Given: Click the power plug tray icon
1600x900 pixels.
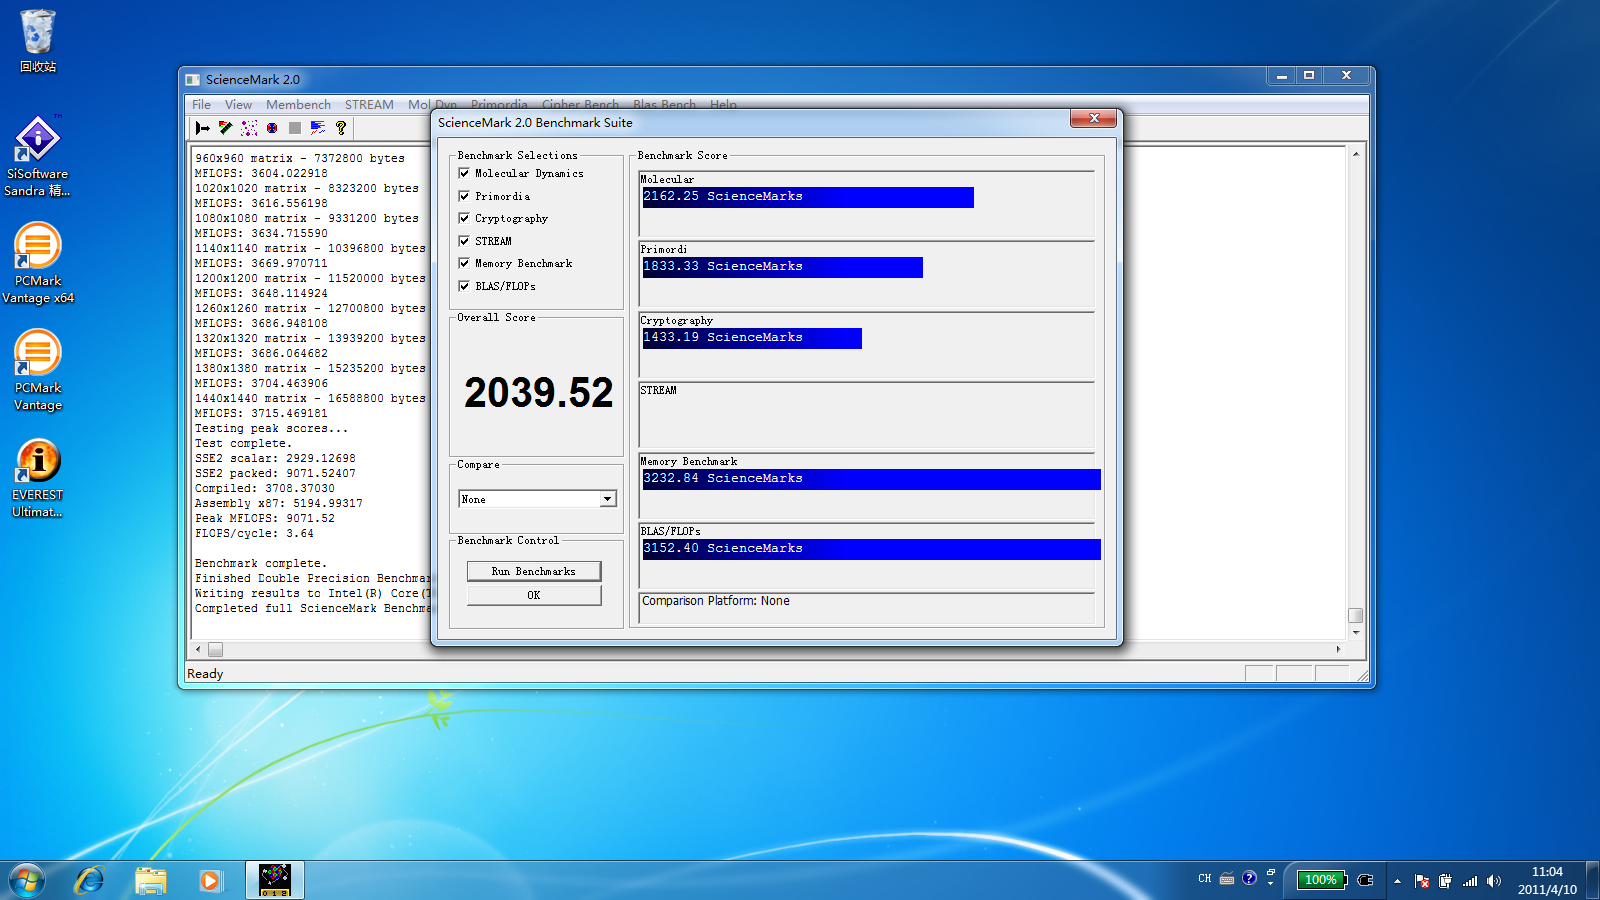Looking at the screenshot, I should pyautogui.click(x=1446, y=881).
